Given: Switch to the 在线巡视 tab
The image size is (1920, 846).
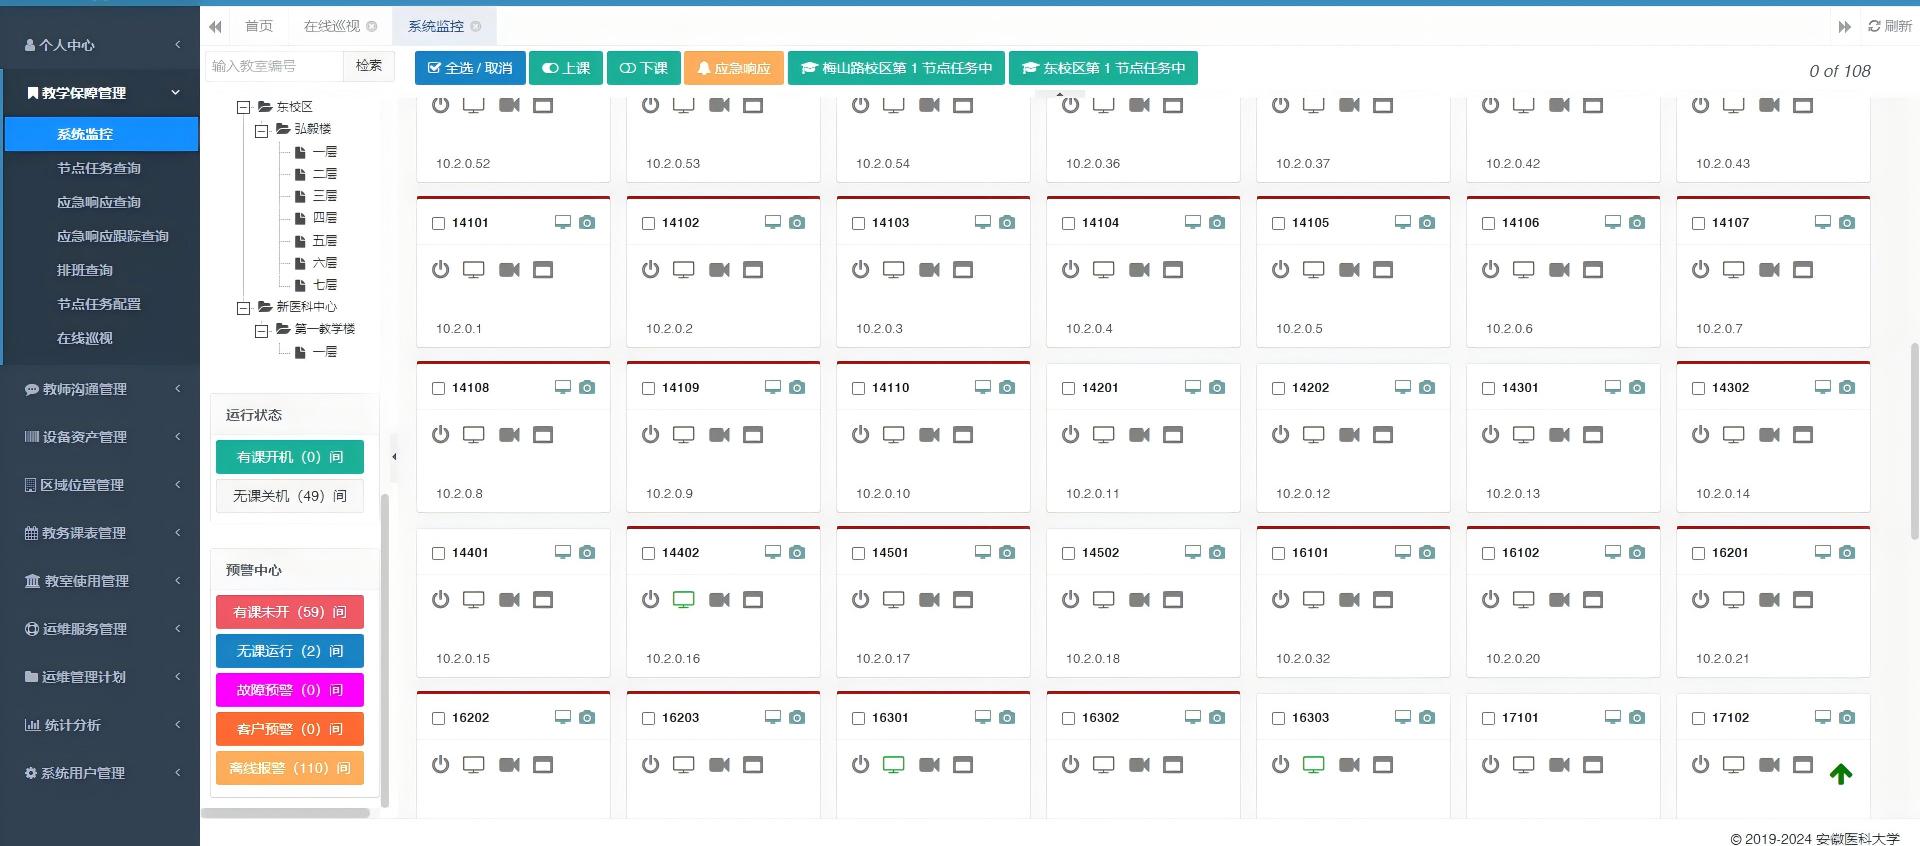Looking at the screenshot, I should (x=332, y=26).
